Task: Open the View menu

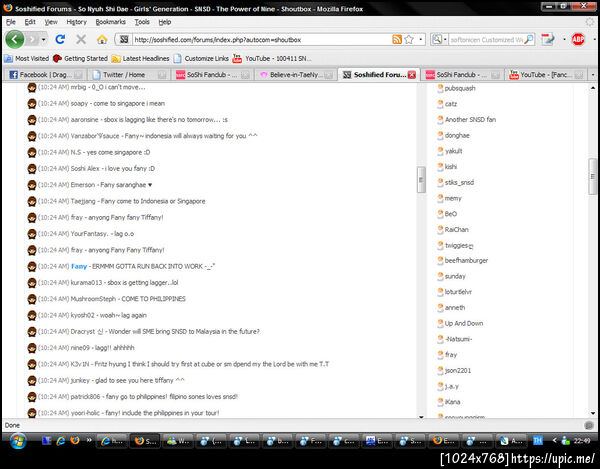Action: click(51, 22)
